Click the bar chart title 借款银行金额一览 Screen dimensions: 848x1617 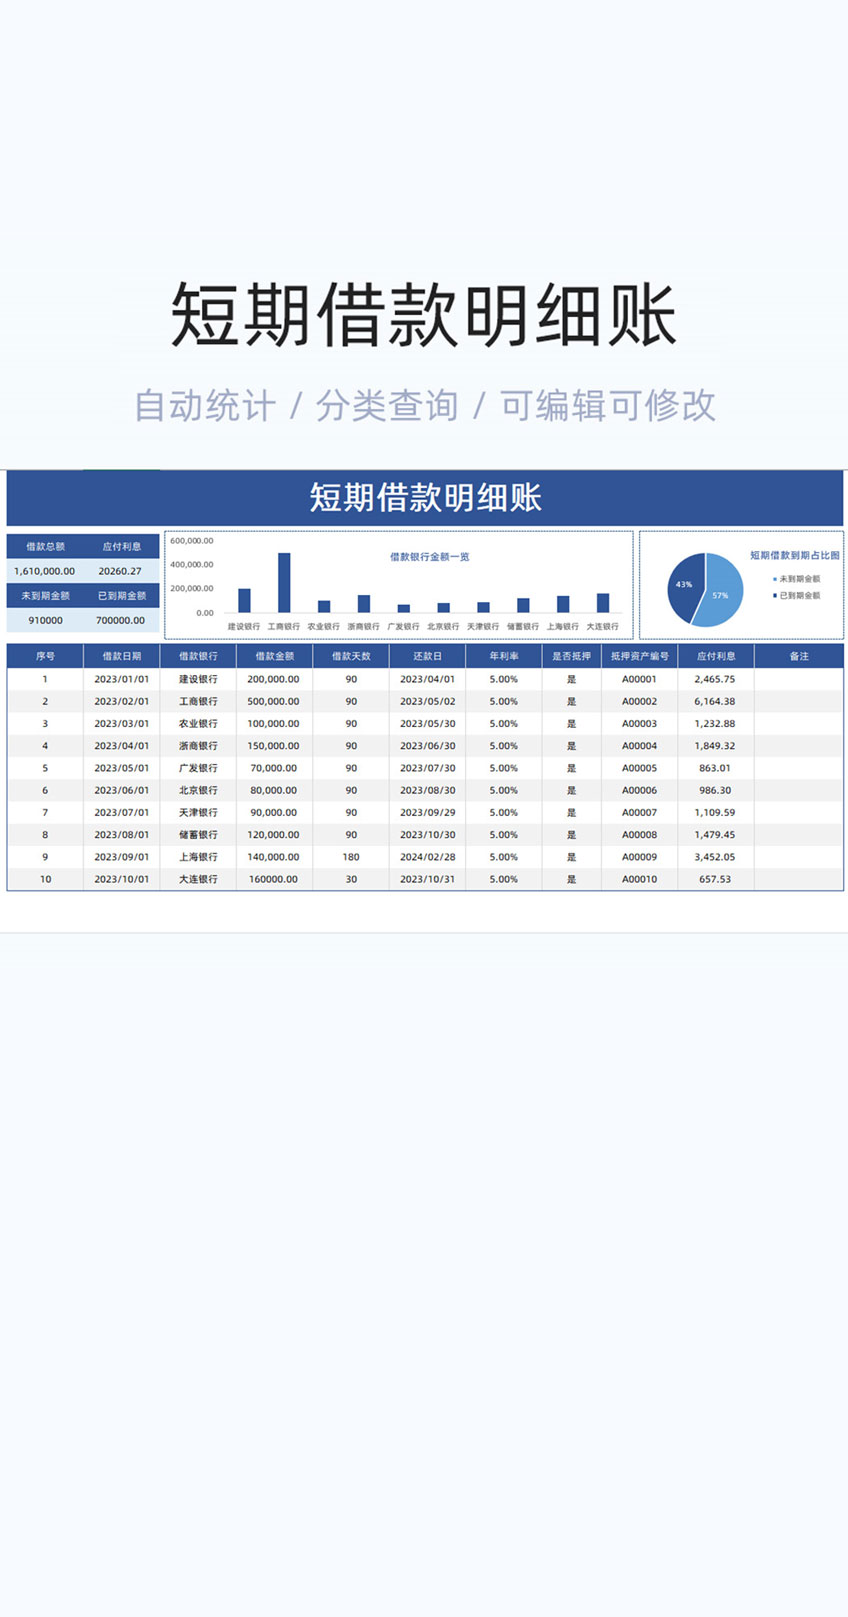click(x=429, y=557)
